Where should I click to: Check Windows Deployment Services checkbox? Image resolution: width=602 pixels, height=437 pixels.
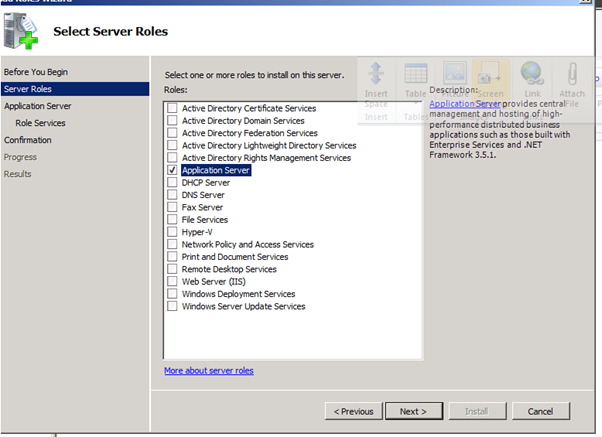tap(172, 294)
